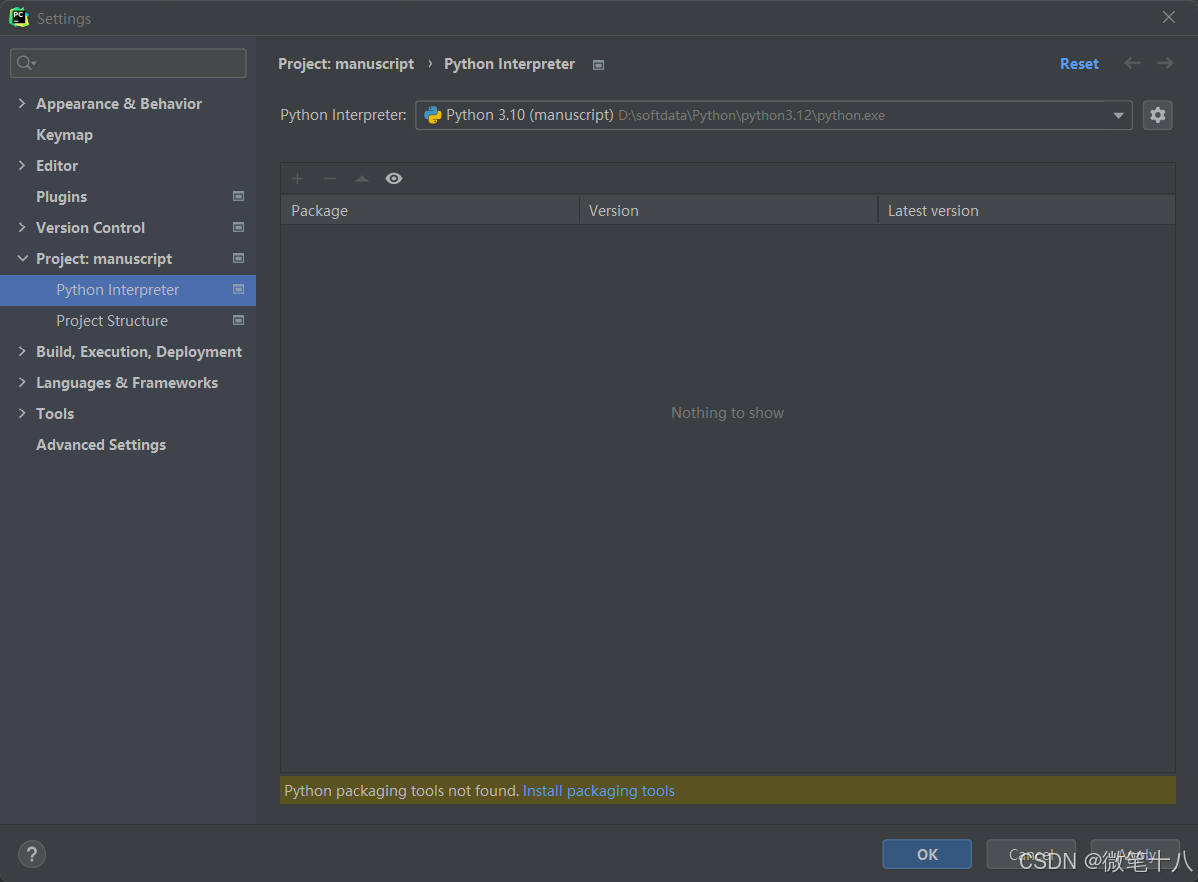Image resolution: width=1198 pixels, height=882 pixels.
Task: Click the OK button
Action: click(x=927, y=854)
